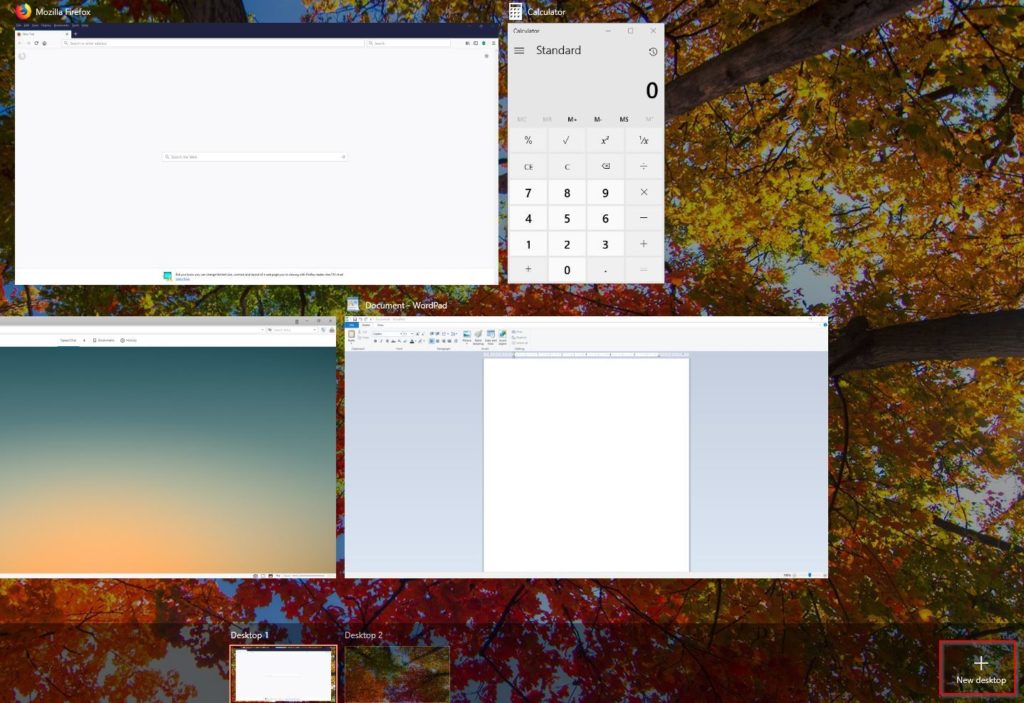
Task: Click the 1 key in Calculator
Action: [528, 244]
